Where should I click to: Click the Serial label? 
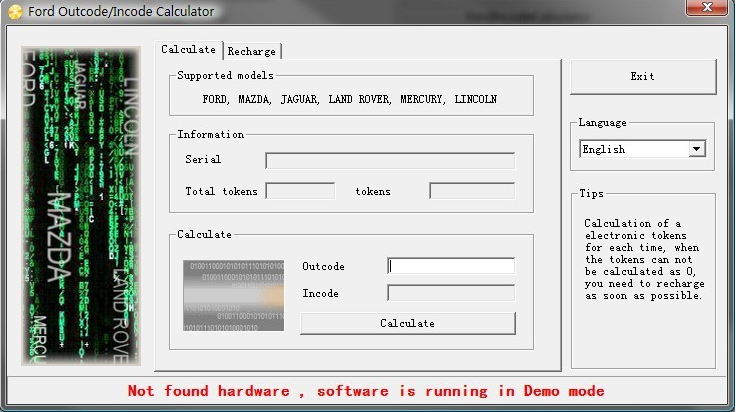point(203,160)
